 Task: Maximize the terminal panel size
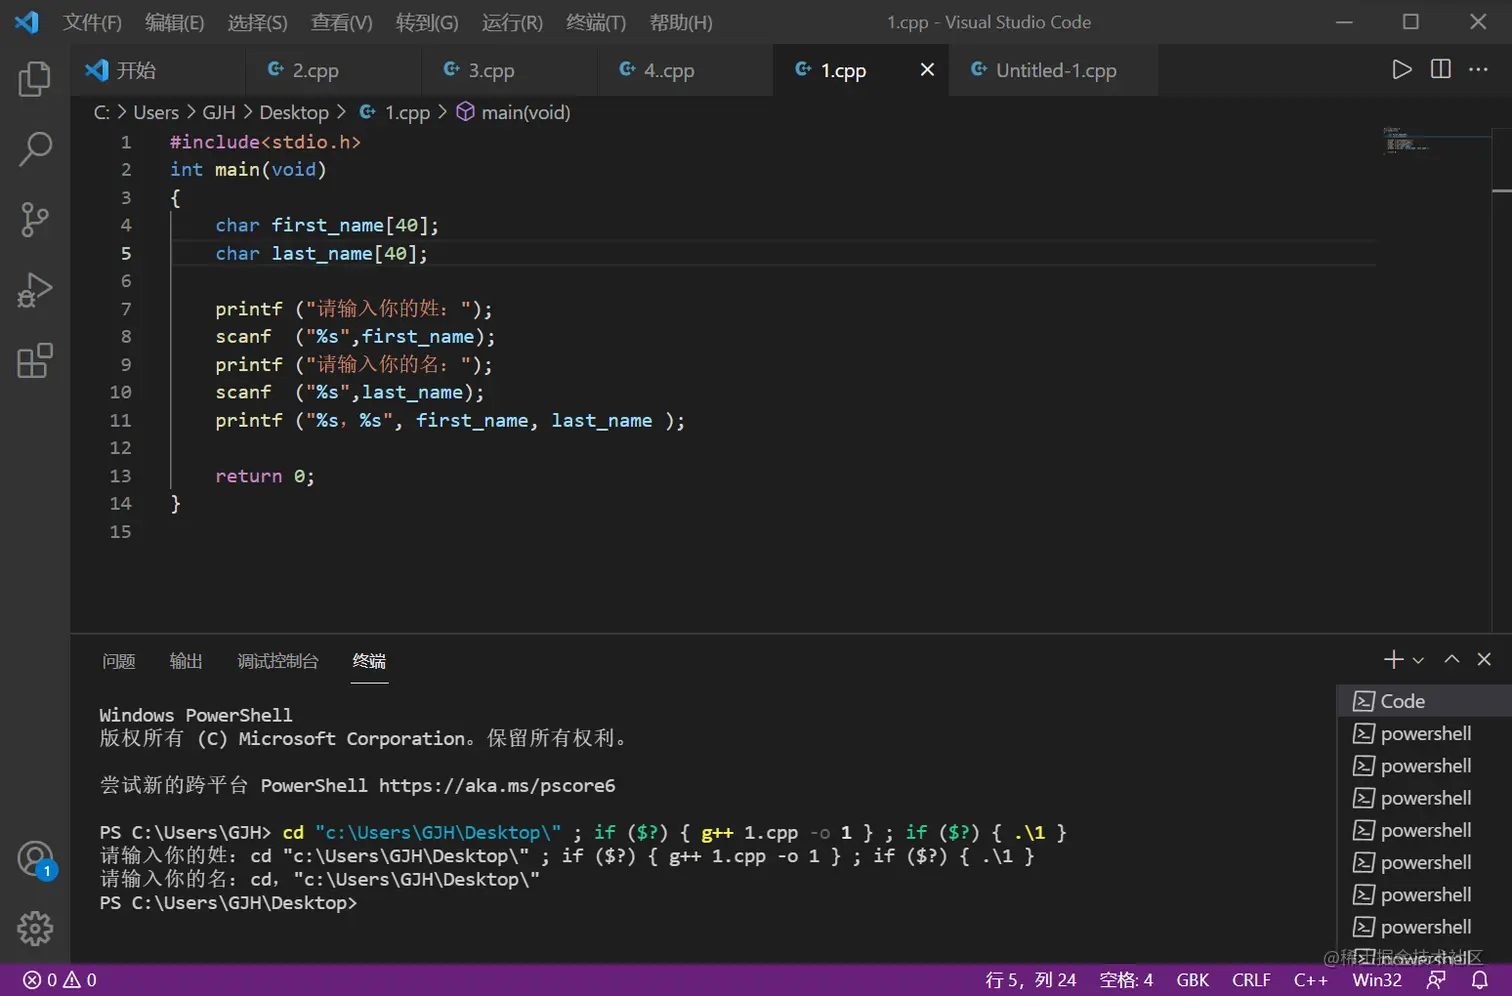pyautogui.click(x=1451, y=659)
